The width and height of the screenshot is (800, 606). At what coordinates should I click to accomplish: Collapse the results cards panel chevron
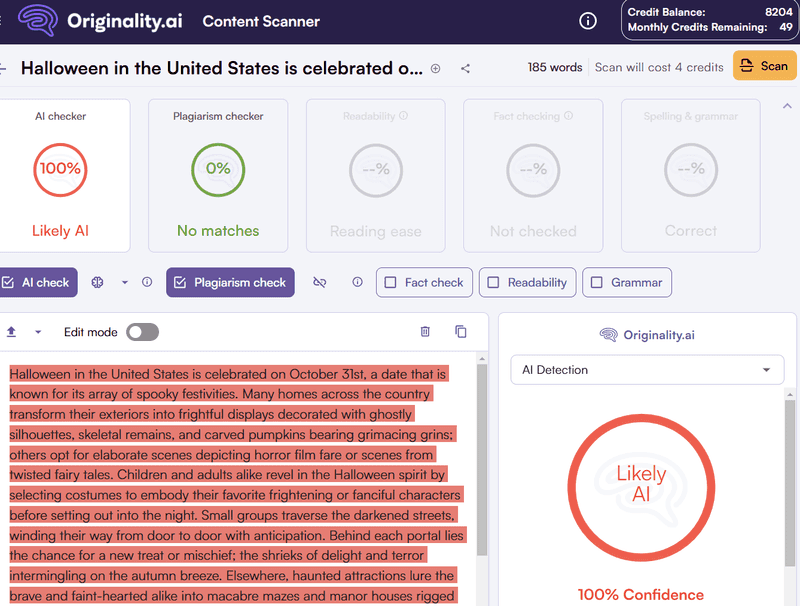pyautogui.click(x=787, y=106)
